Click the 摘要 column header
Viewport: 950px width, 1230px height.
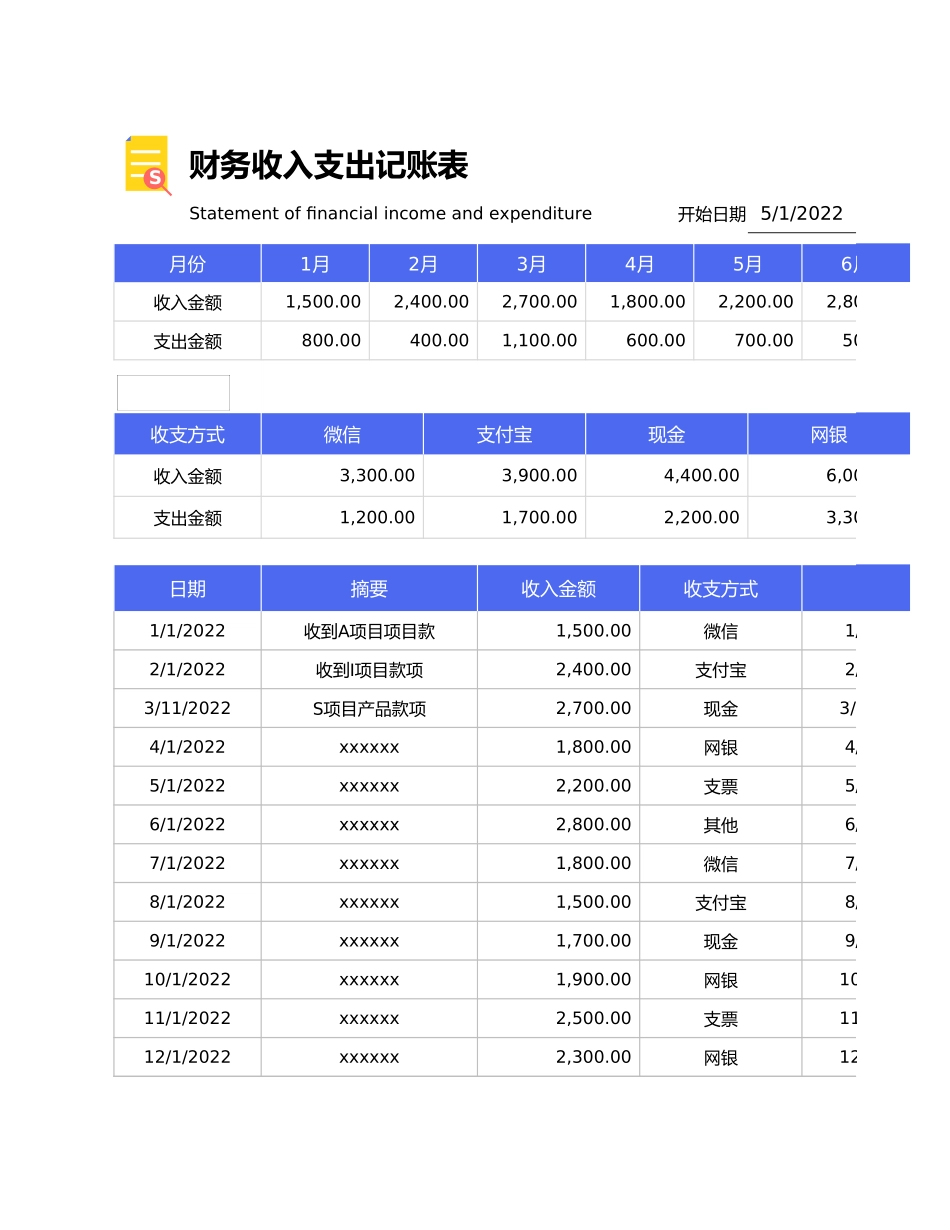[368, 588]
